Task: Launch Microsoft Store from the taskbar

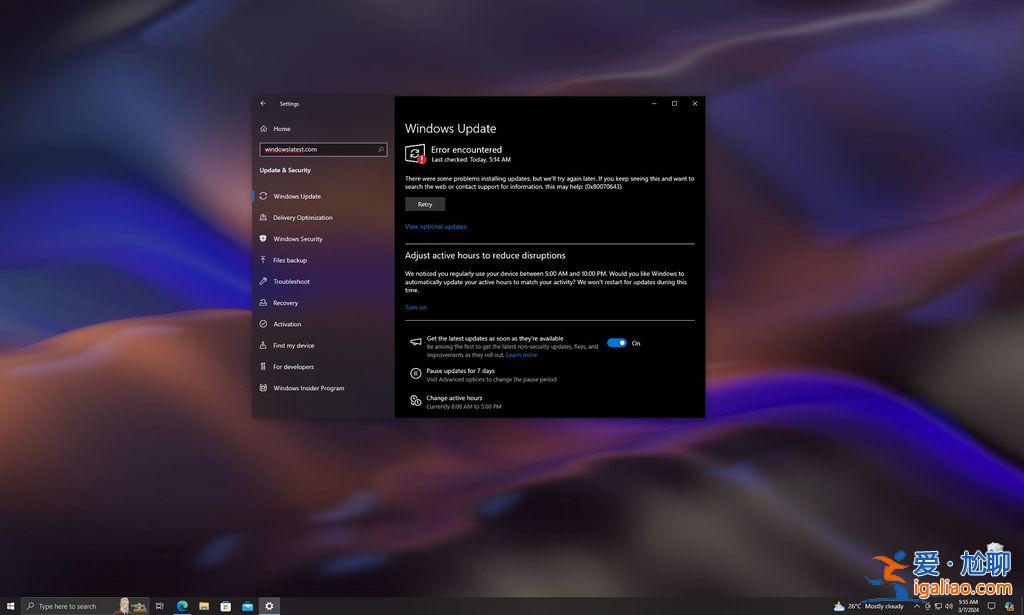Action: tap(226, 606)
